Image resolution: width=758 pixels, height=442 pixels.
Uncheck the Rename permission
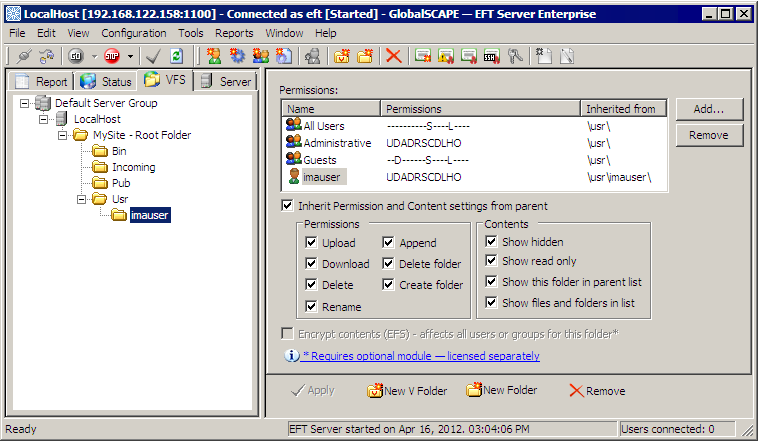[311, 306]
